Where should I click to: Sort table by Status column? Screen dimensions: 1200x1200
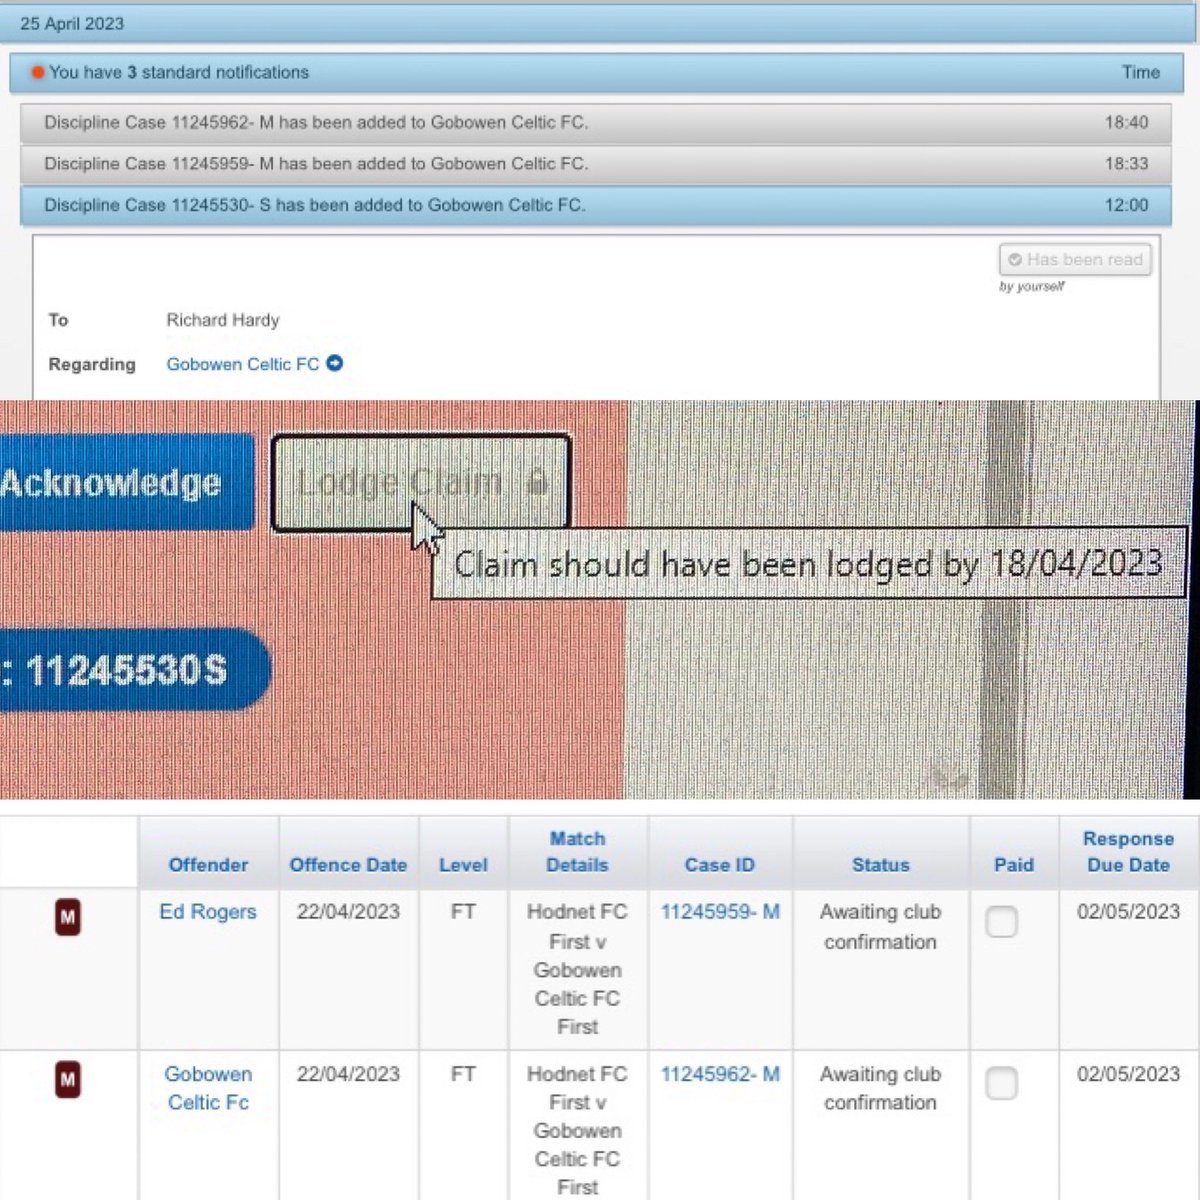click(881, 865)
